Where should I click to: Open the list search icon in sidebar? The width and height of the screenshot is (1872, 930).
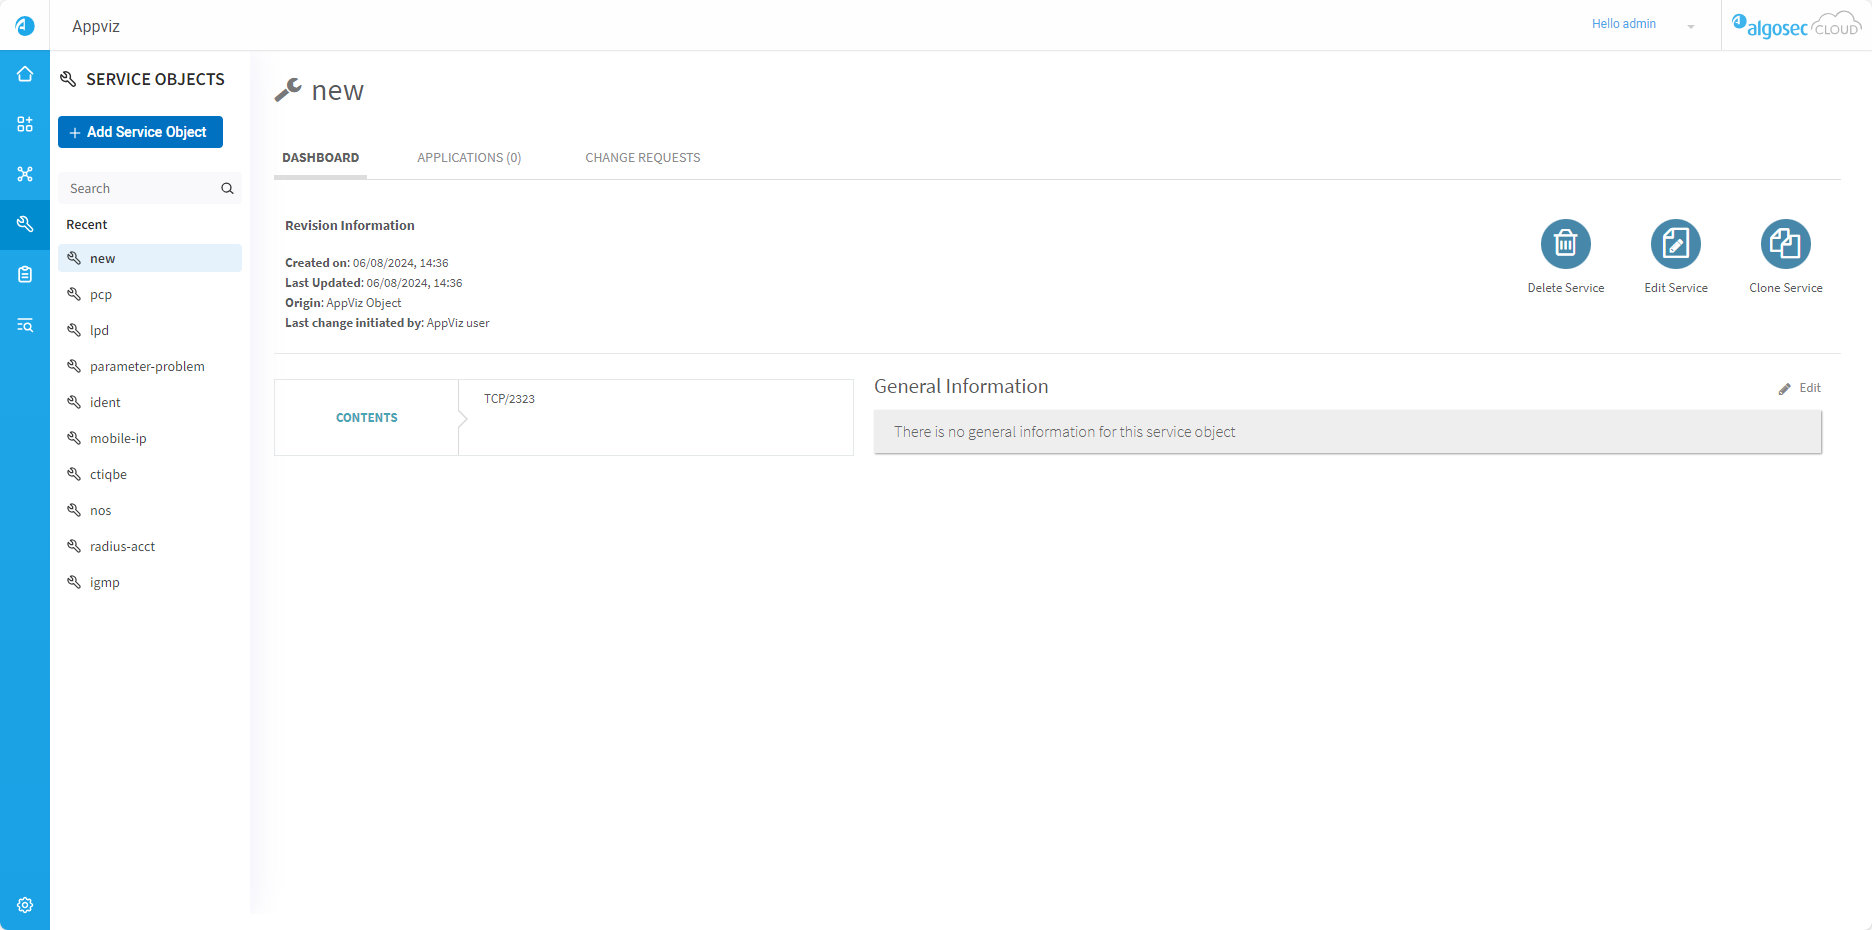[x=25, y=325]
